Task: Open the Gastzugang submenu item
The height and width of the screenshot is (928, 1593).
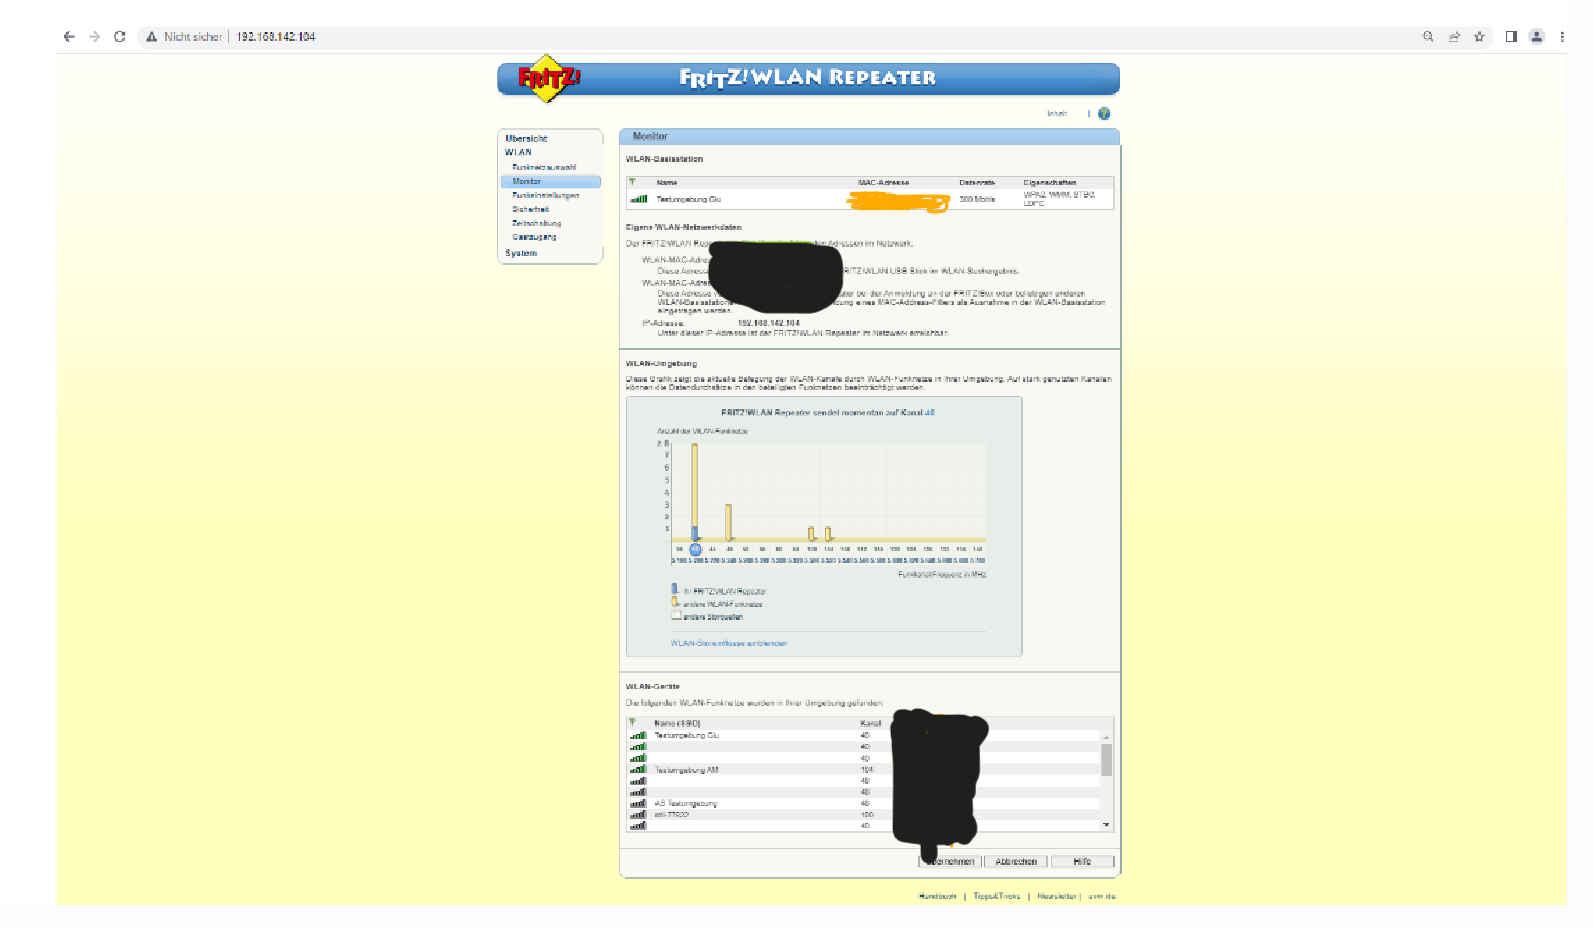Action: coord(534,237)
